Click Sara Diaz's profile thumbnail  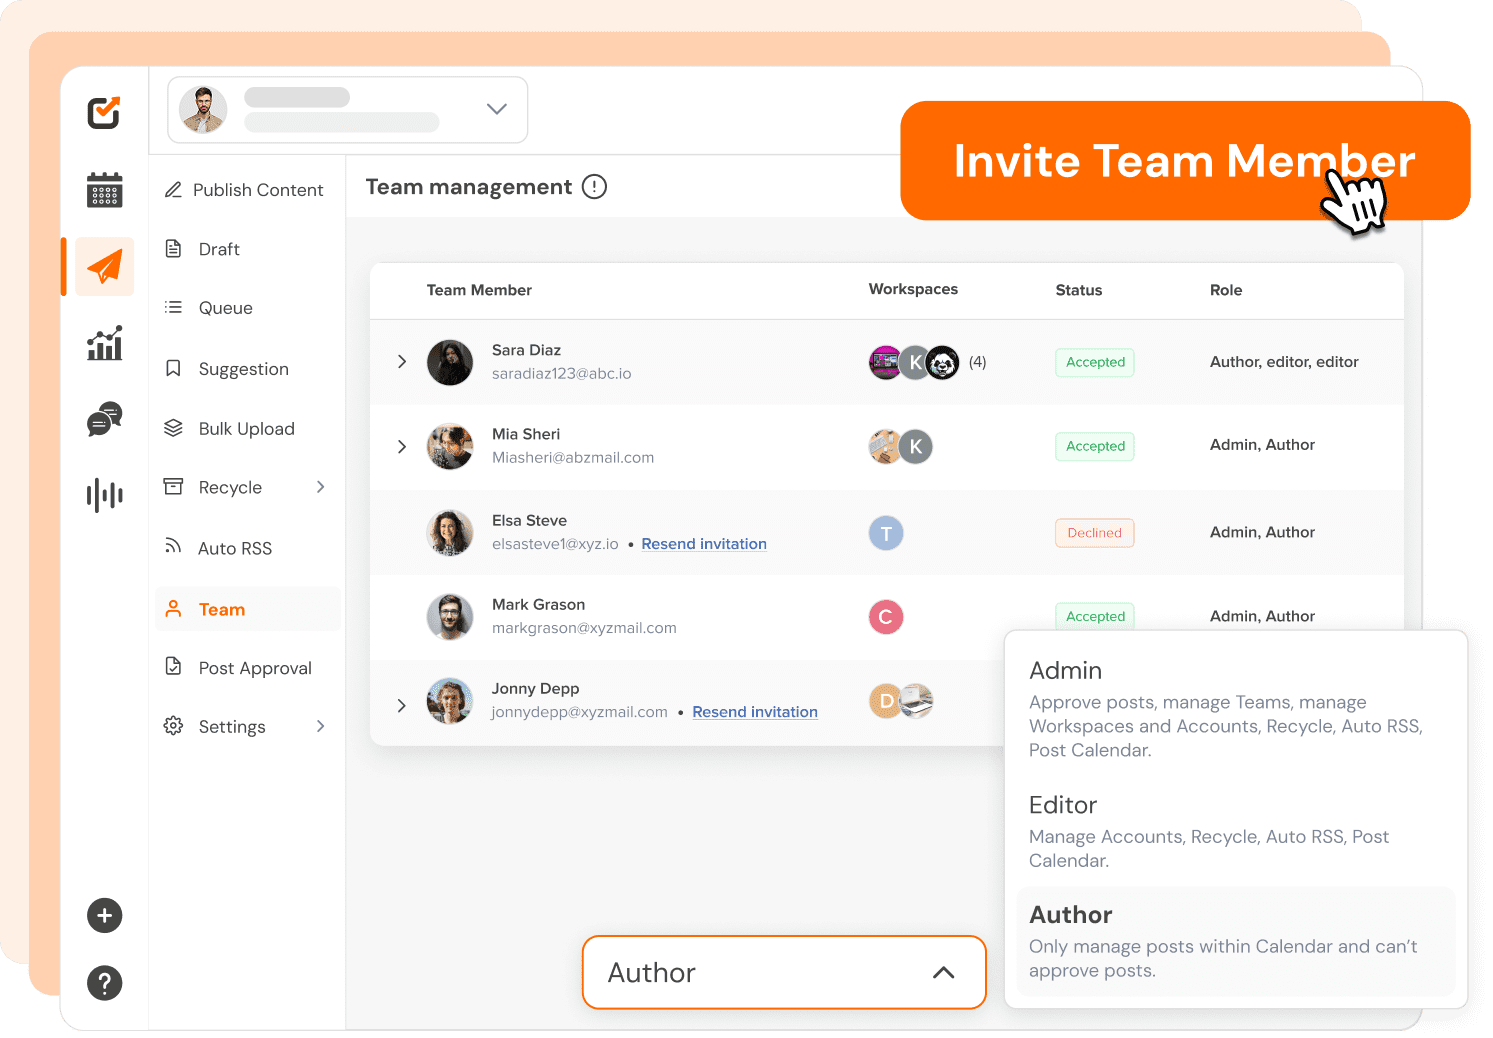click(x=449, y=362)
